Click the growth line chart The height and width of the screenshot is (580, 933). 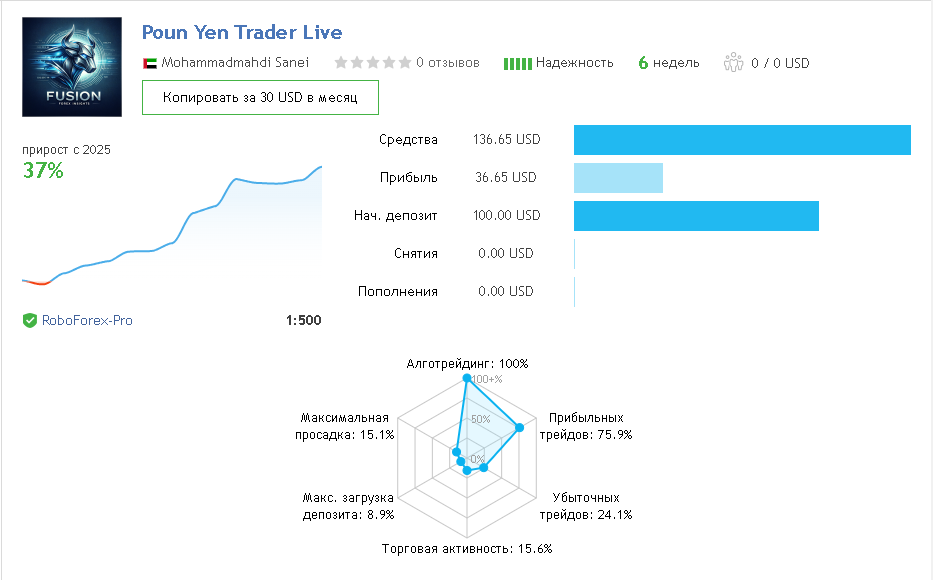tap(172, 226)
